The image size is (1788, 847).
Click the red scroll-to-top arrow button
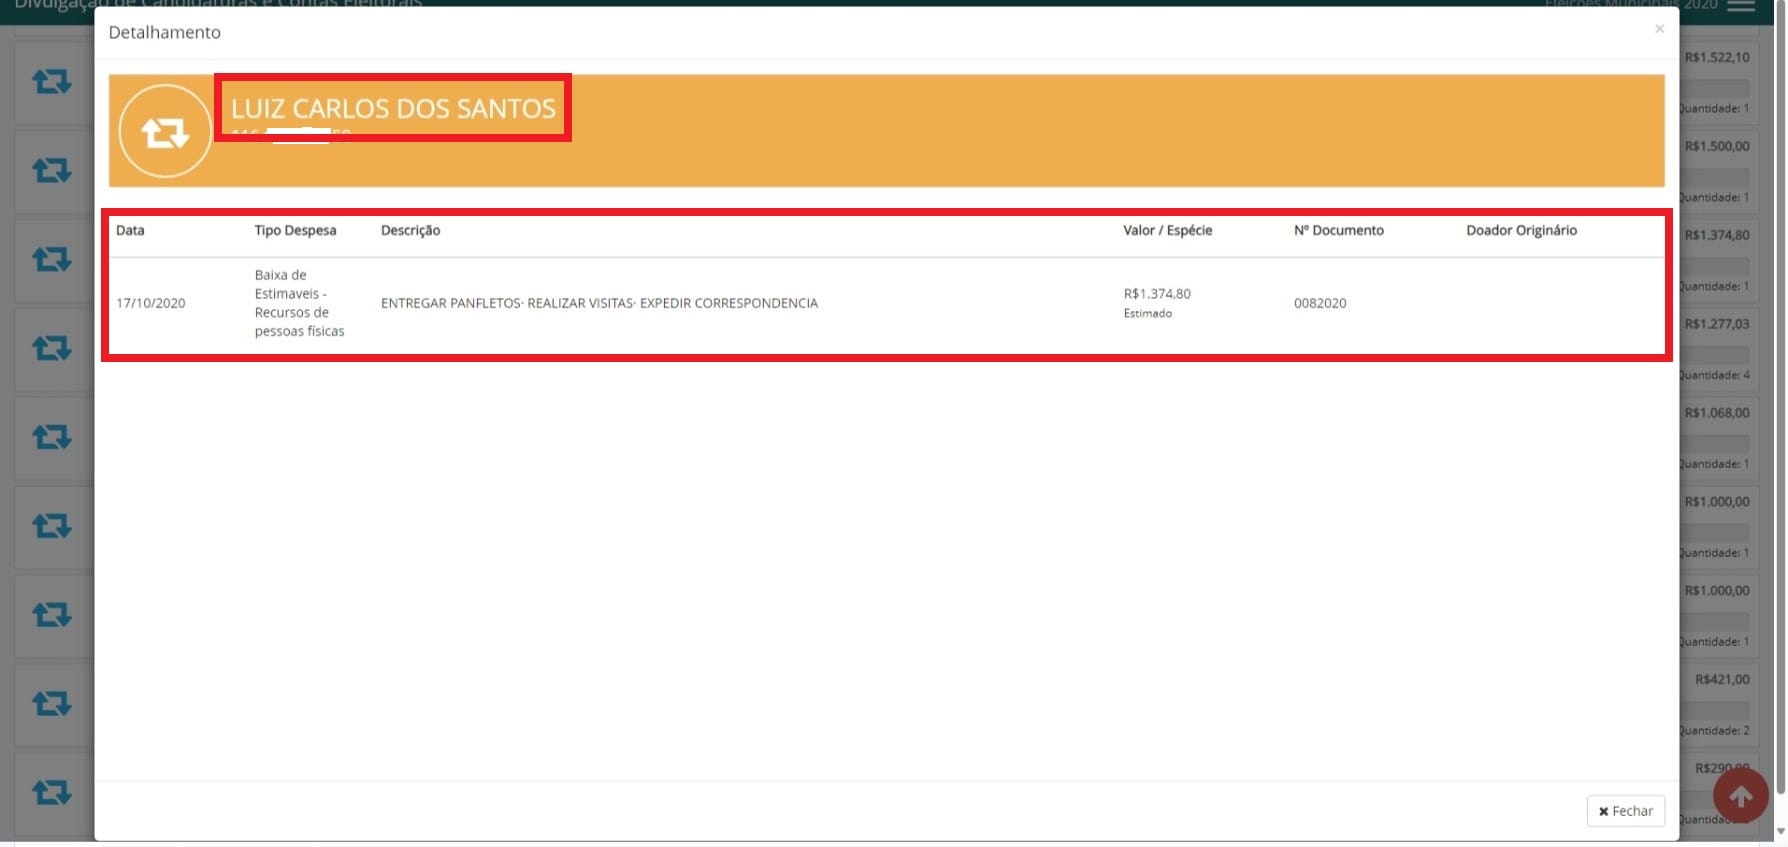(x=1741, y=796)
